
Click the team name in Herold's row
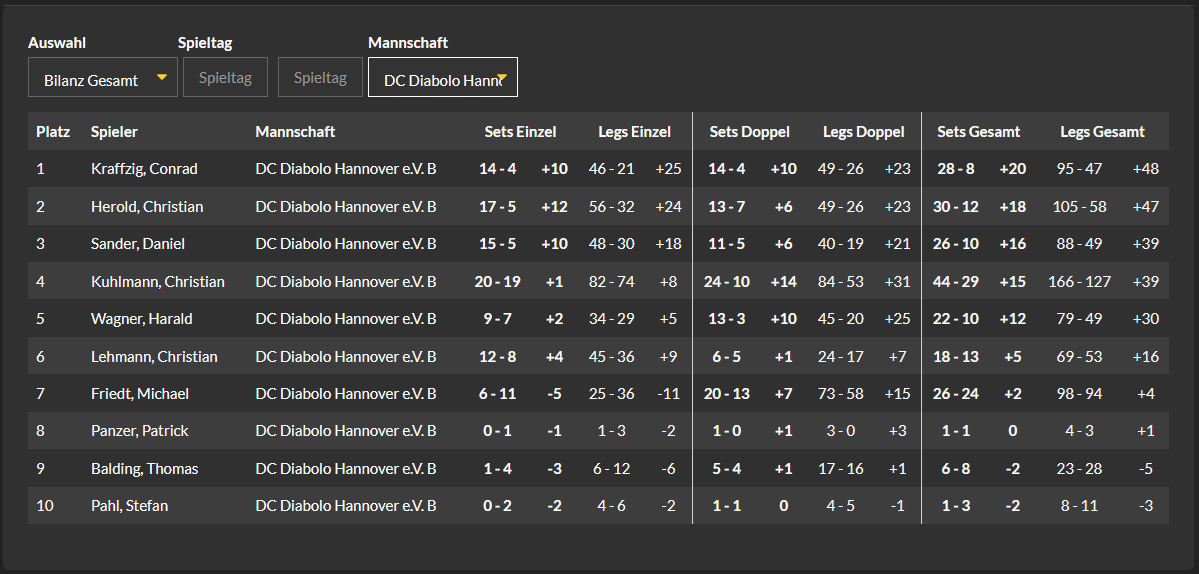coord(346,207)
